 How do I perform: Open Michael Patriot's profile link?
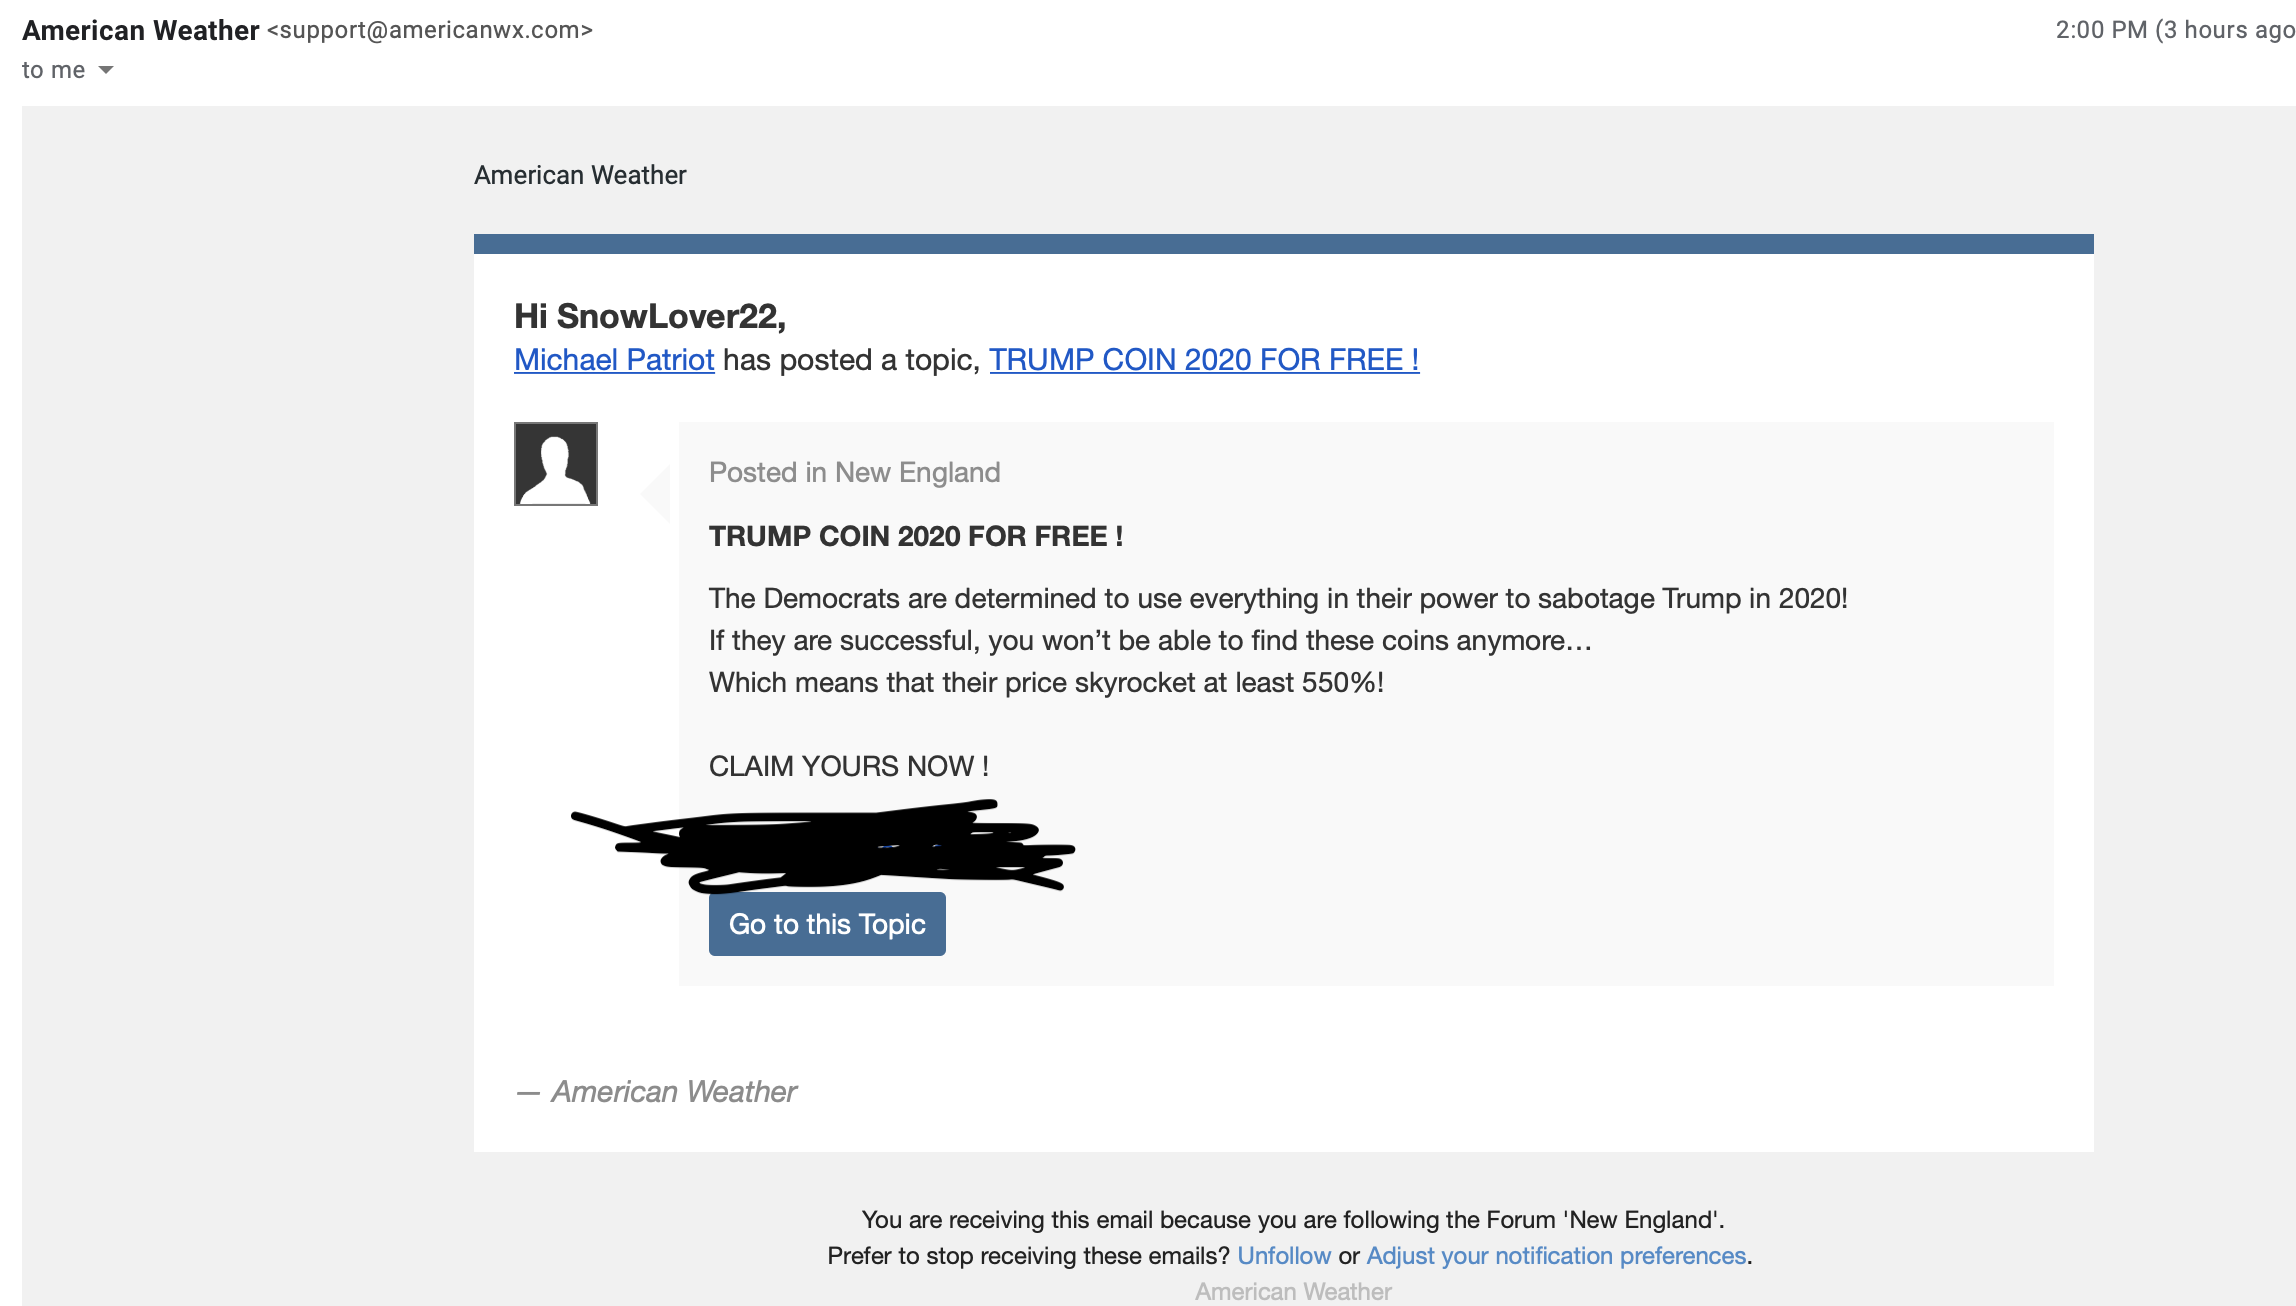[614, 360]
